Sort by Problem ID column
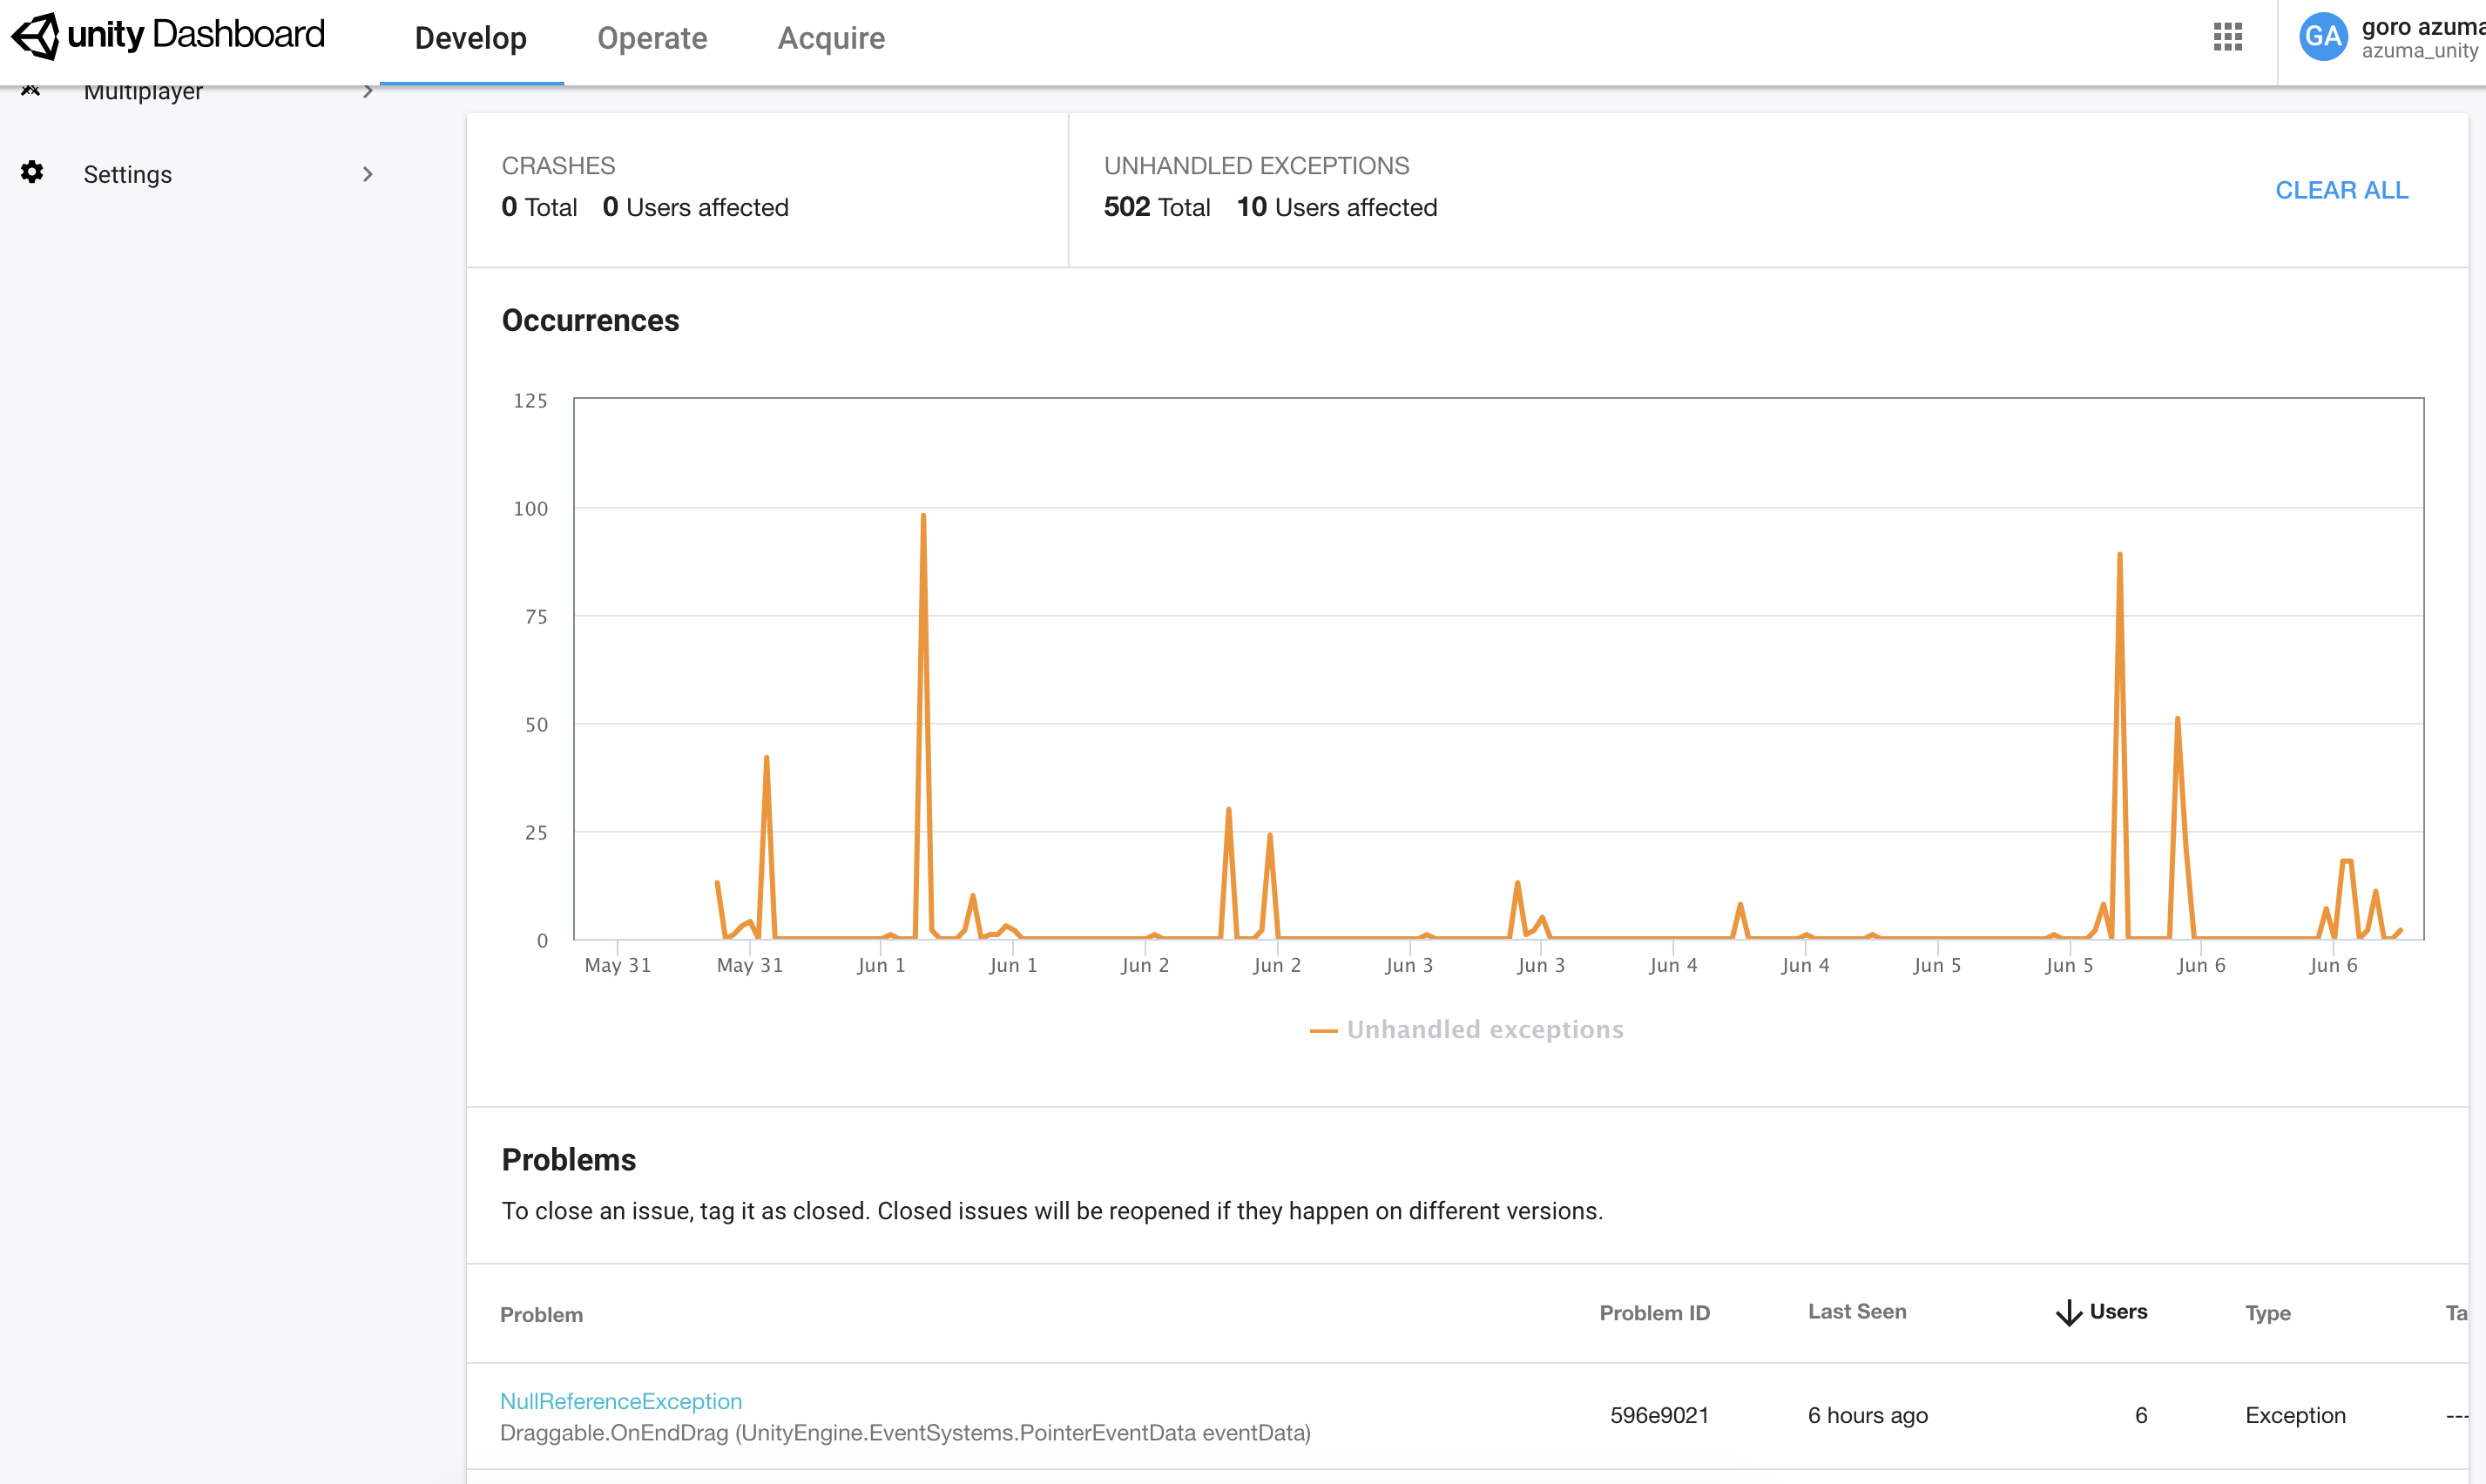Screen dimensions: 2486x1484 1654,1313
